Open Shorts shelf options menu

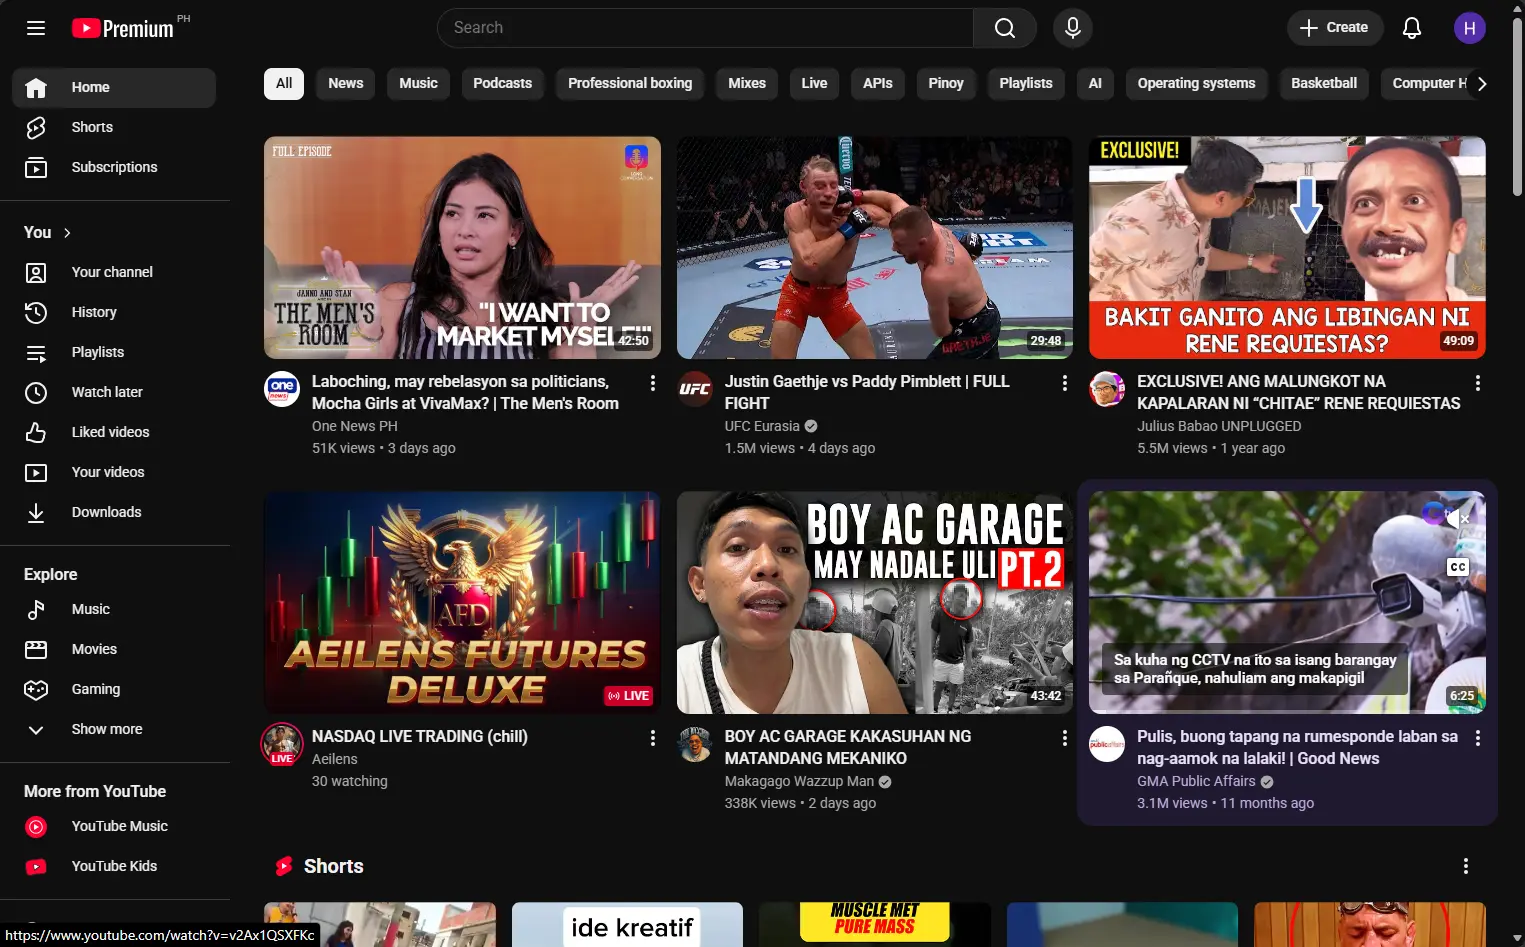[x=1466, y=866]
